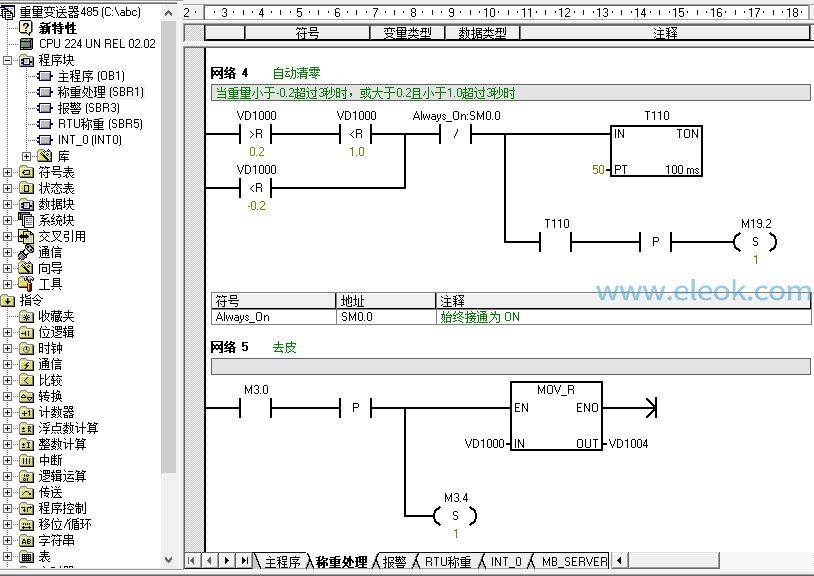This screenshot has height=576, width=814.
Task: Jump to the last tab with the scroll button
Action: pyautogui.click(x=244, y=560)
